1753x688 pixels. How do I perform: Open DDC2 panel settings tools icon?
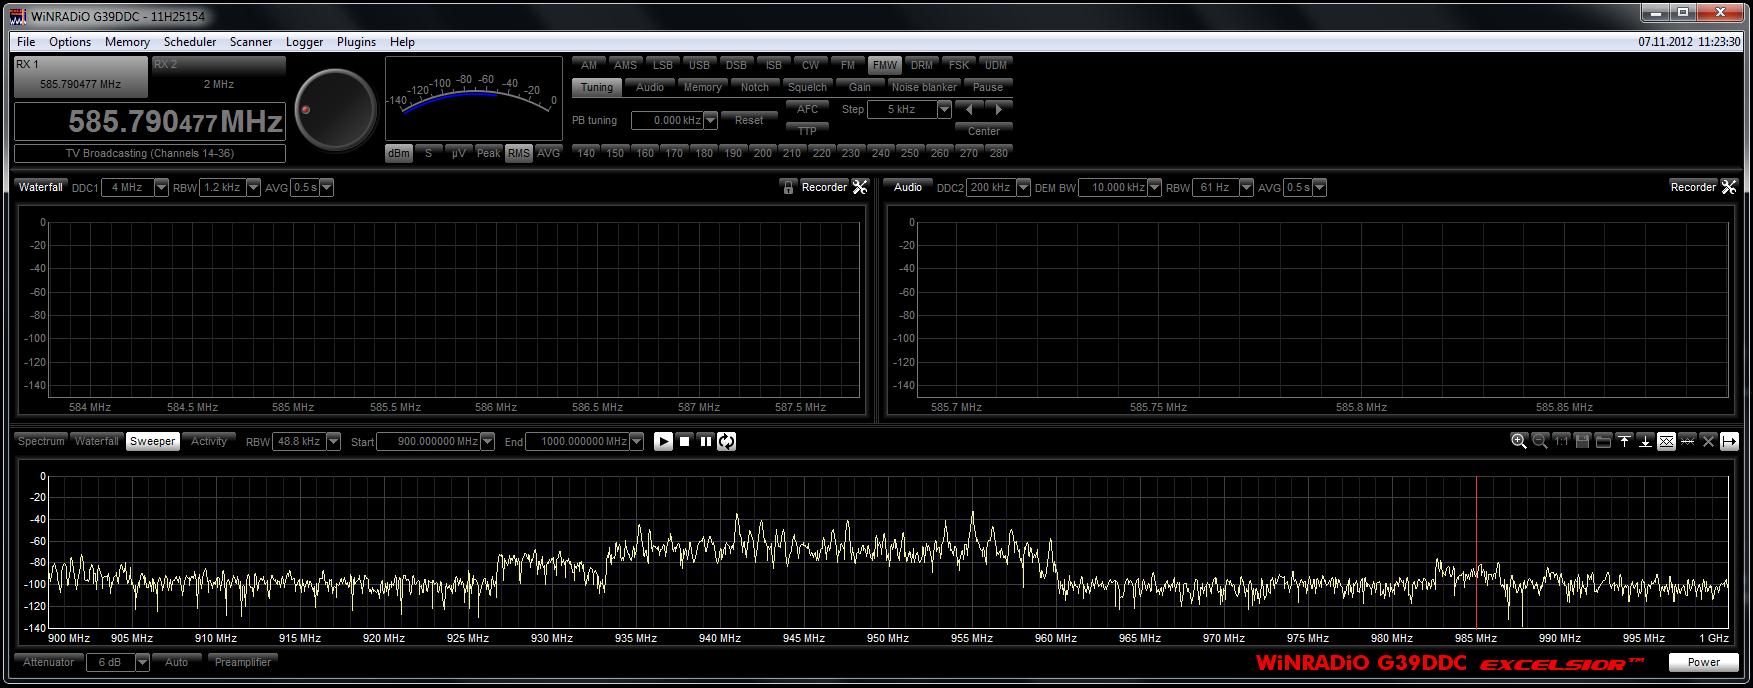tap(1729, 187)
